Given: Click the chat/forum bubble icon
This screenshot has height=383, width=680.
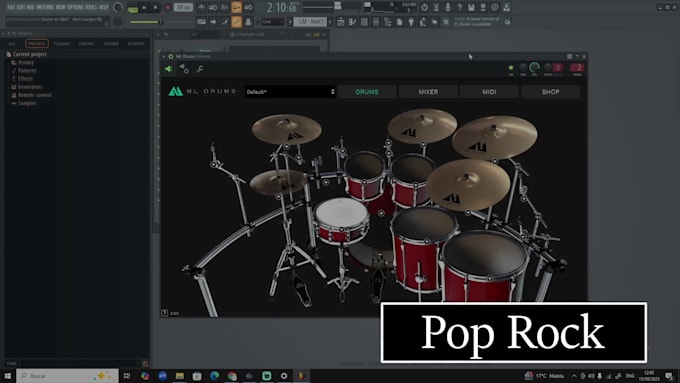Looking at the screenshot, I should pos(494,7).
